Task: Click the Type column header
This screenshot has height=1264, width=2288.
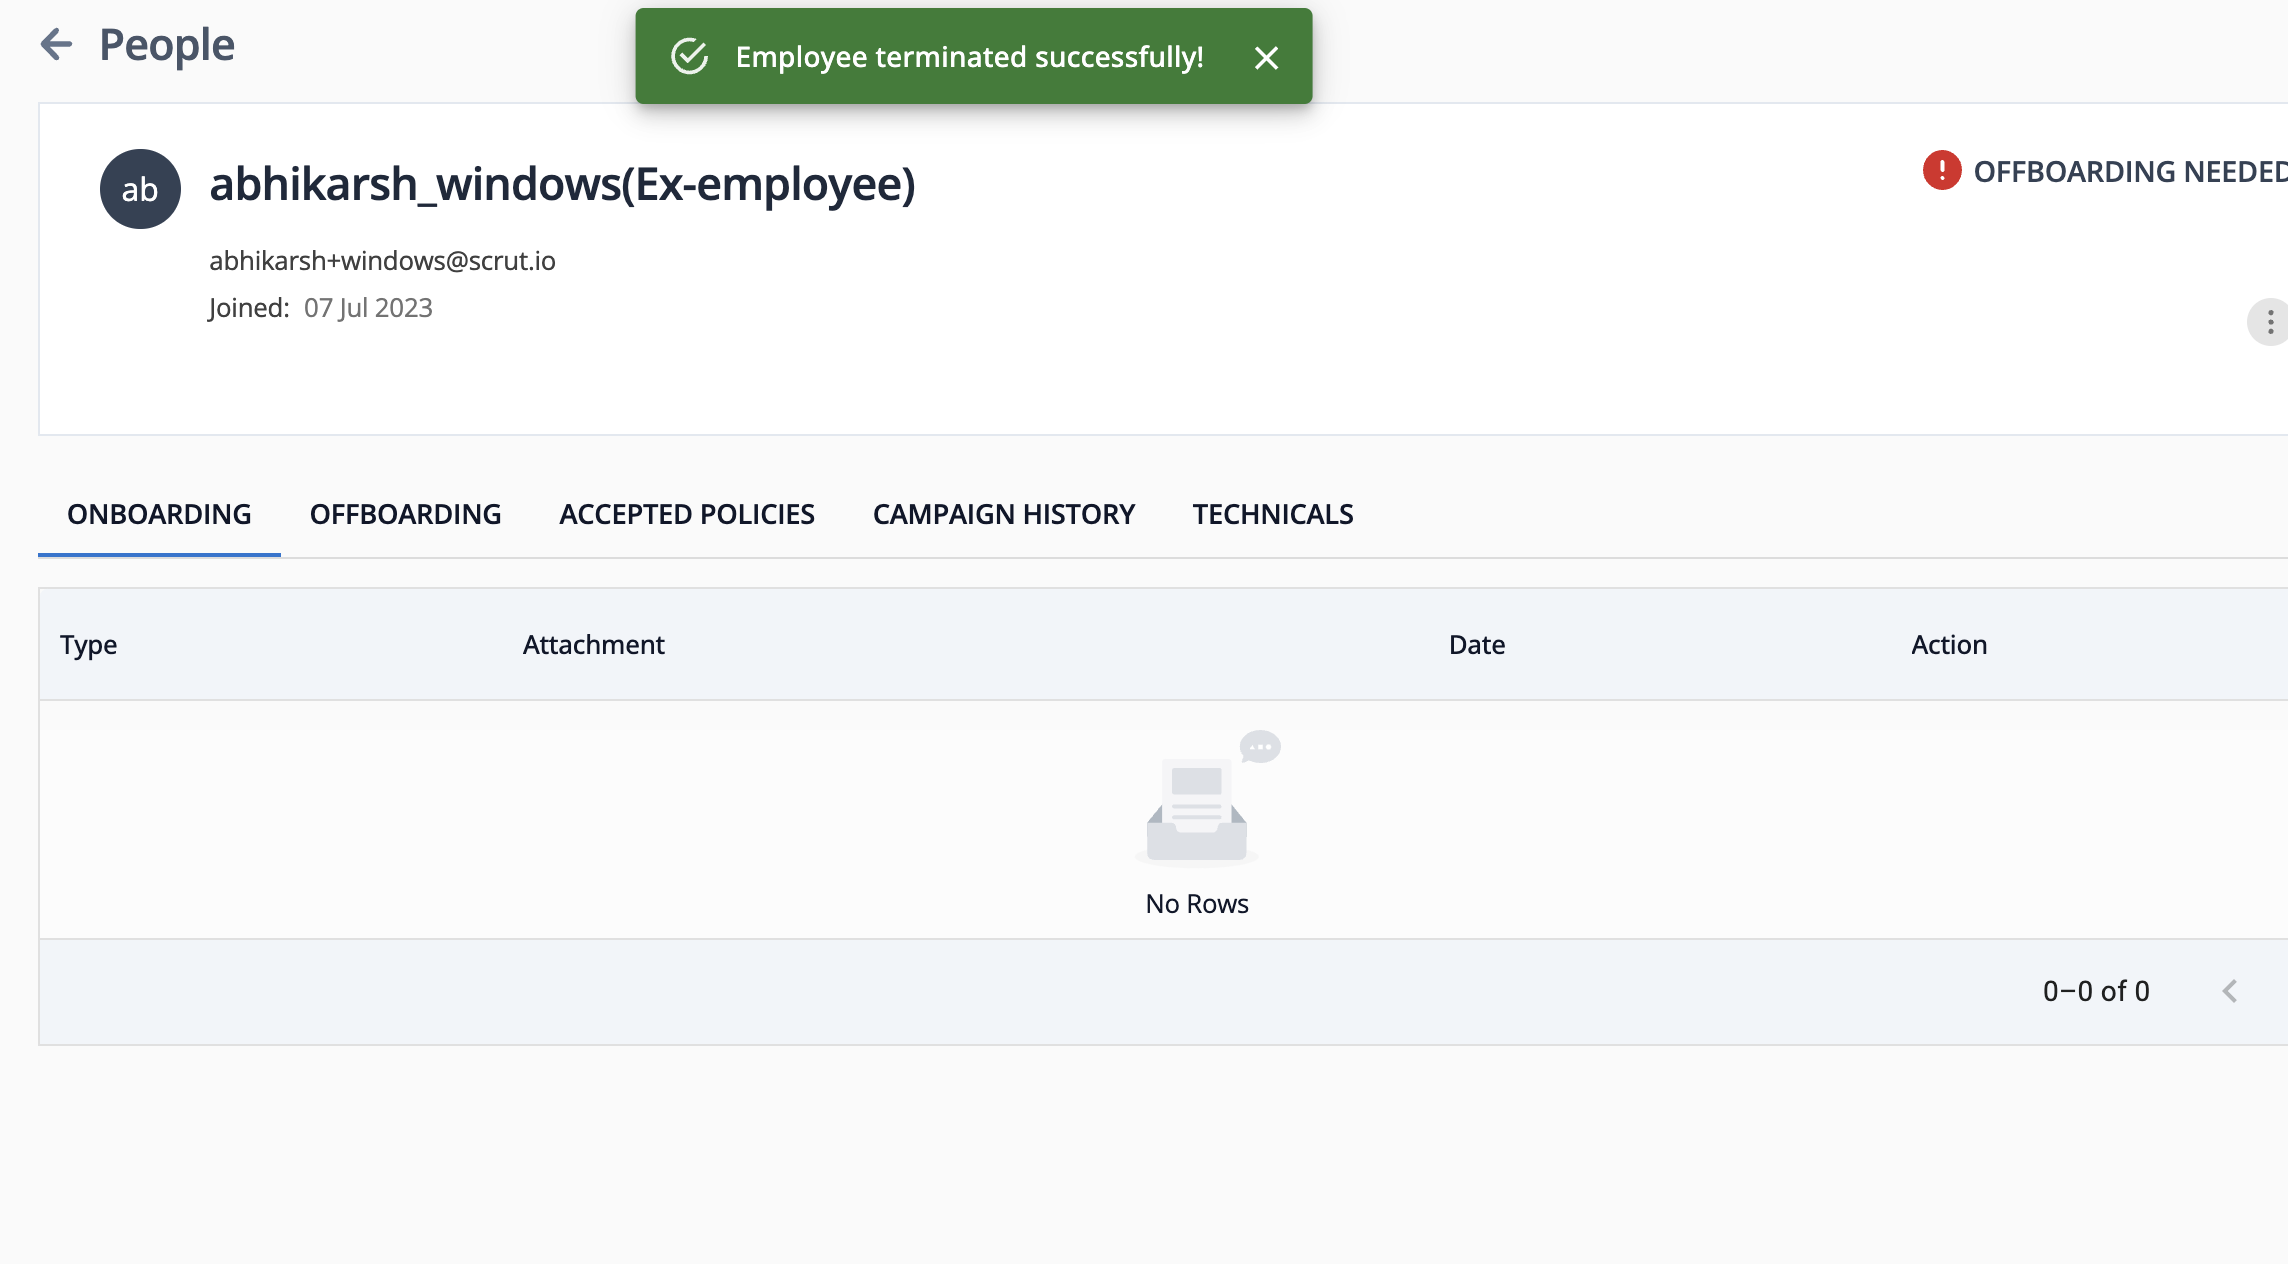Action: pyautogui.click(x=88, y=645)
